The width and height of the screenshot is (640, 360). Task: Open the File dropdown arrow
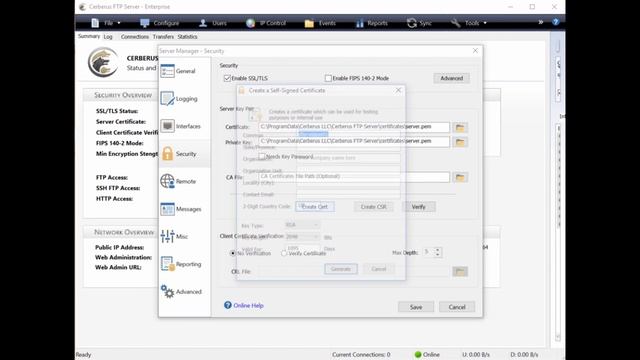[119, 23]
